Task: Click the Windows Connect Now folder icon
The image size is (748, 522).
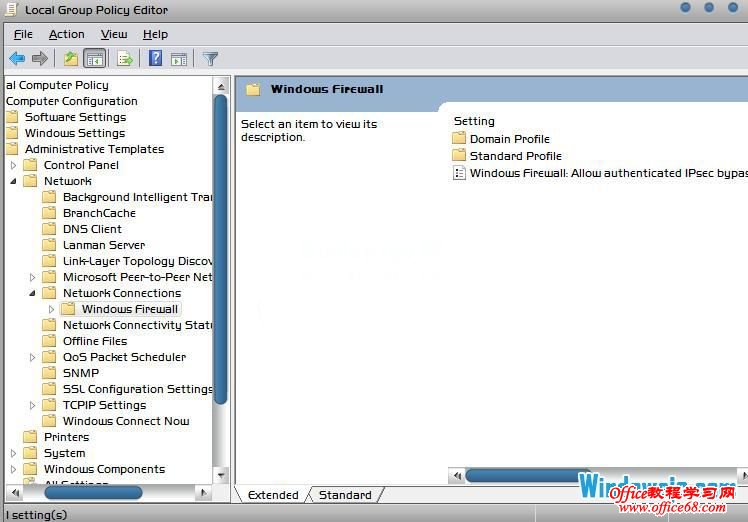Action: (x=49, y=421)
